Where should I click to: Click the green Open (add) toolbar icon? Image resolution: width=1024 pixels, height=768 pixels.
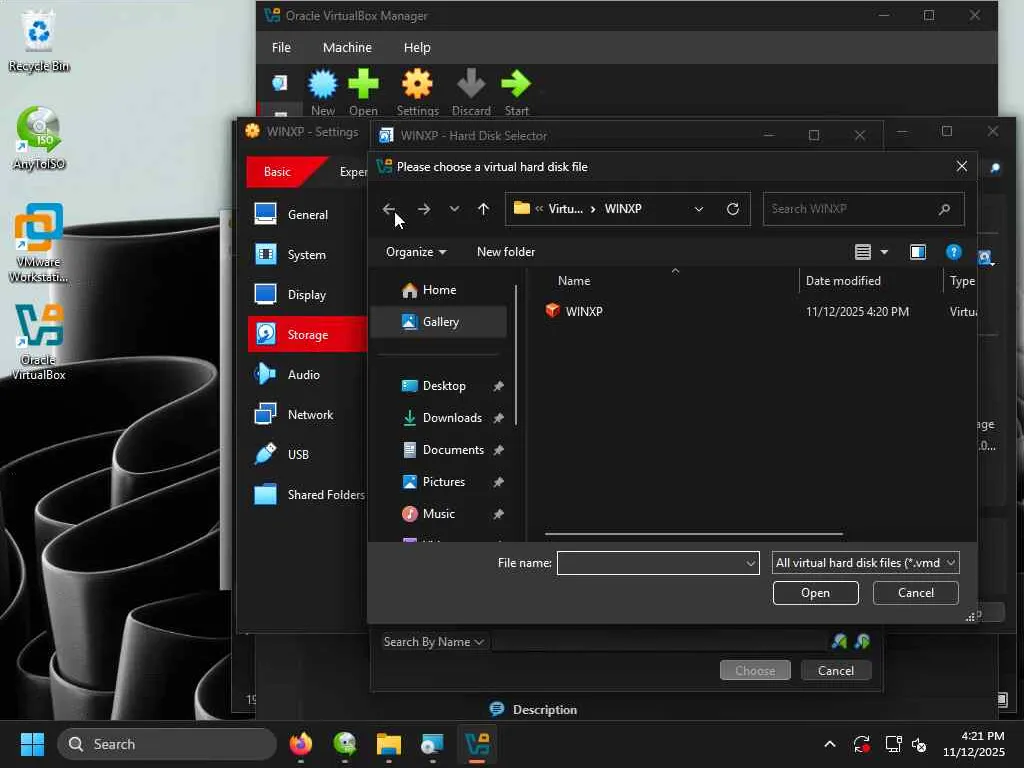click(364, 85)
